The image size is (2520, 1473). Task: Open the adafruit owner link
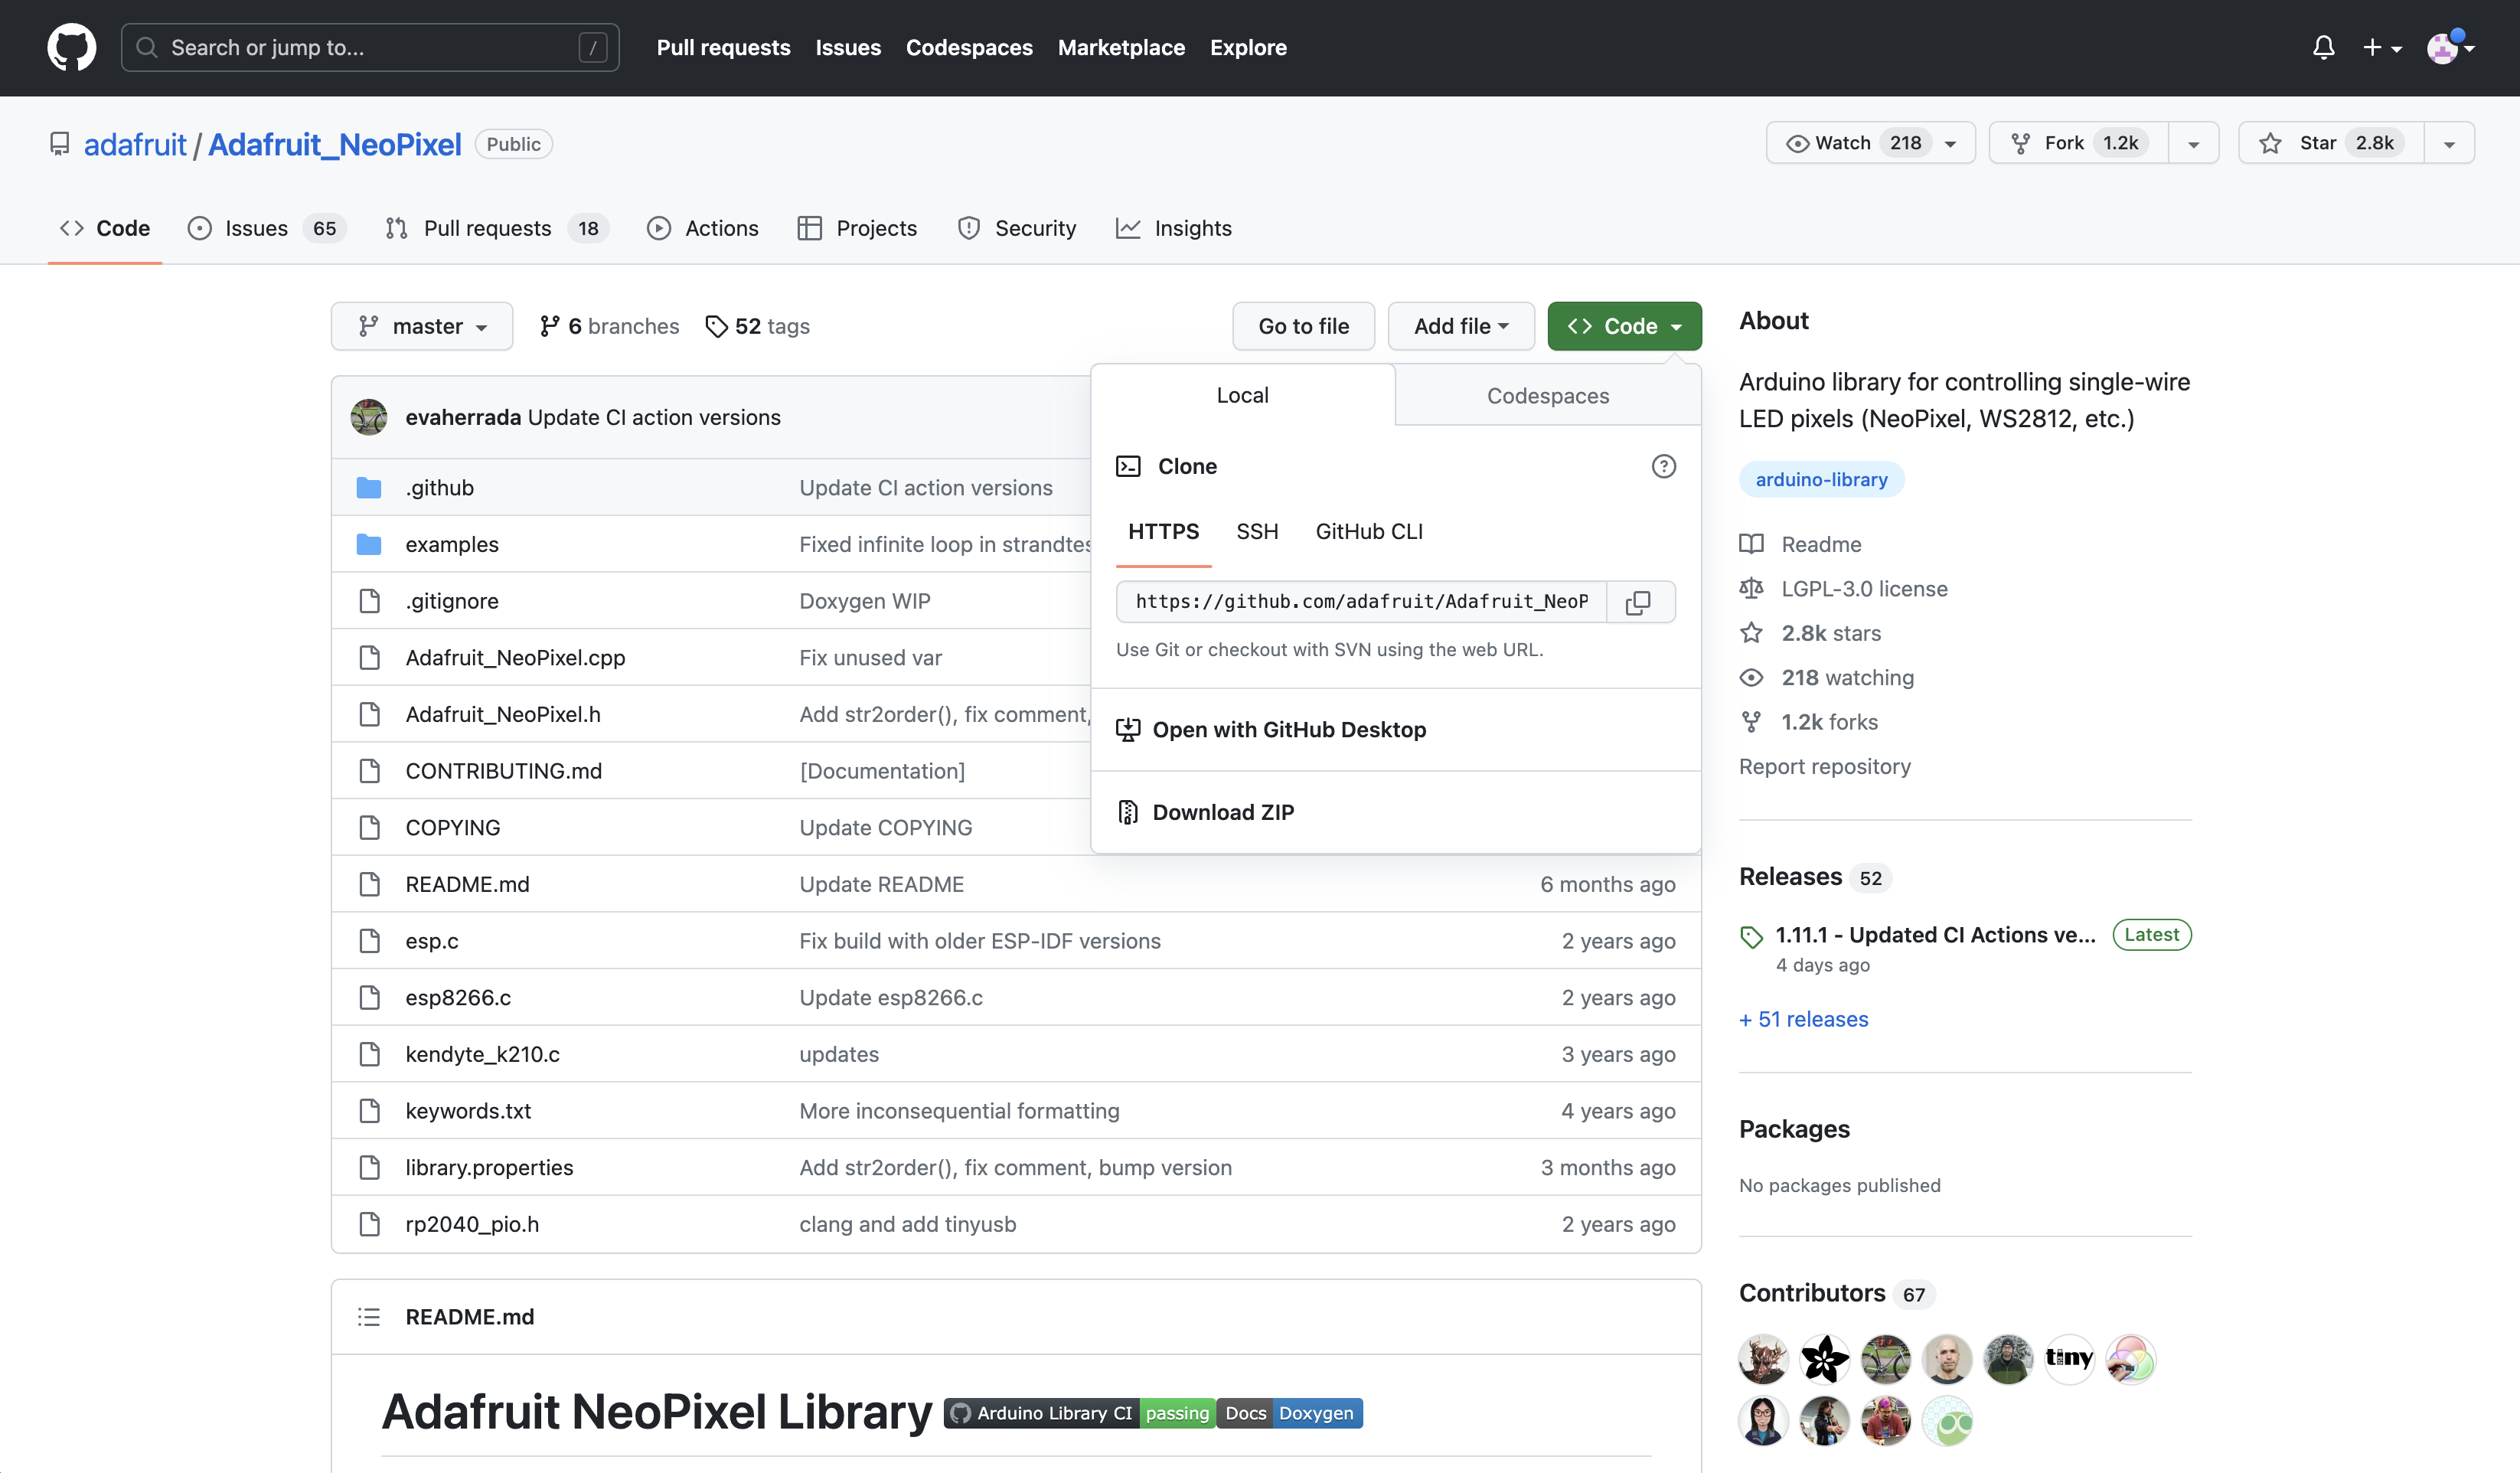pyautogui.click(x=135, y=144)
